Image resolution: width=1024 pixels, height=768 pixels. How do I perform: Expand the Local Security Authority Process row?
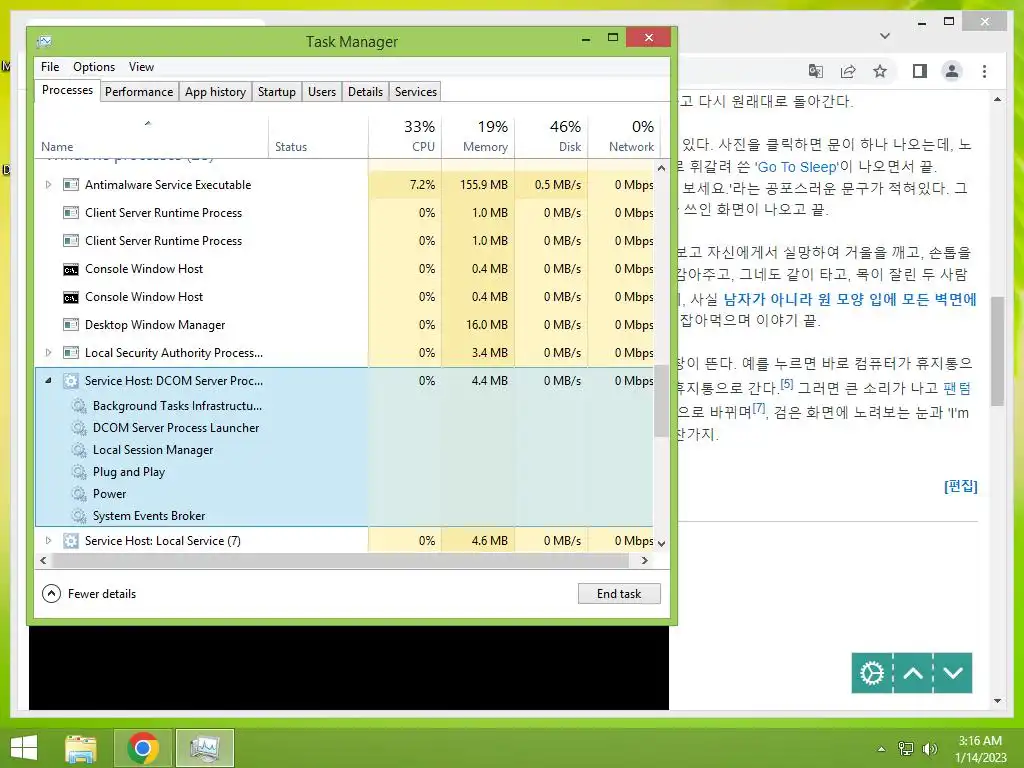48,353
